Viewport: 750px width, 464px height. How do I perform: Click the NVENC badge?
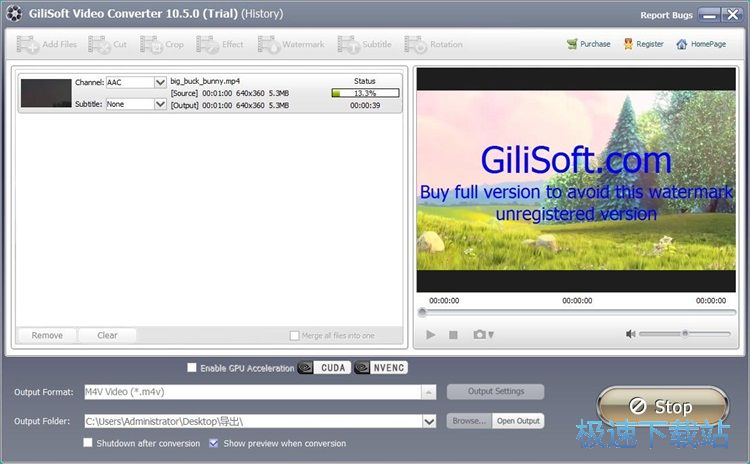381,367
